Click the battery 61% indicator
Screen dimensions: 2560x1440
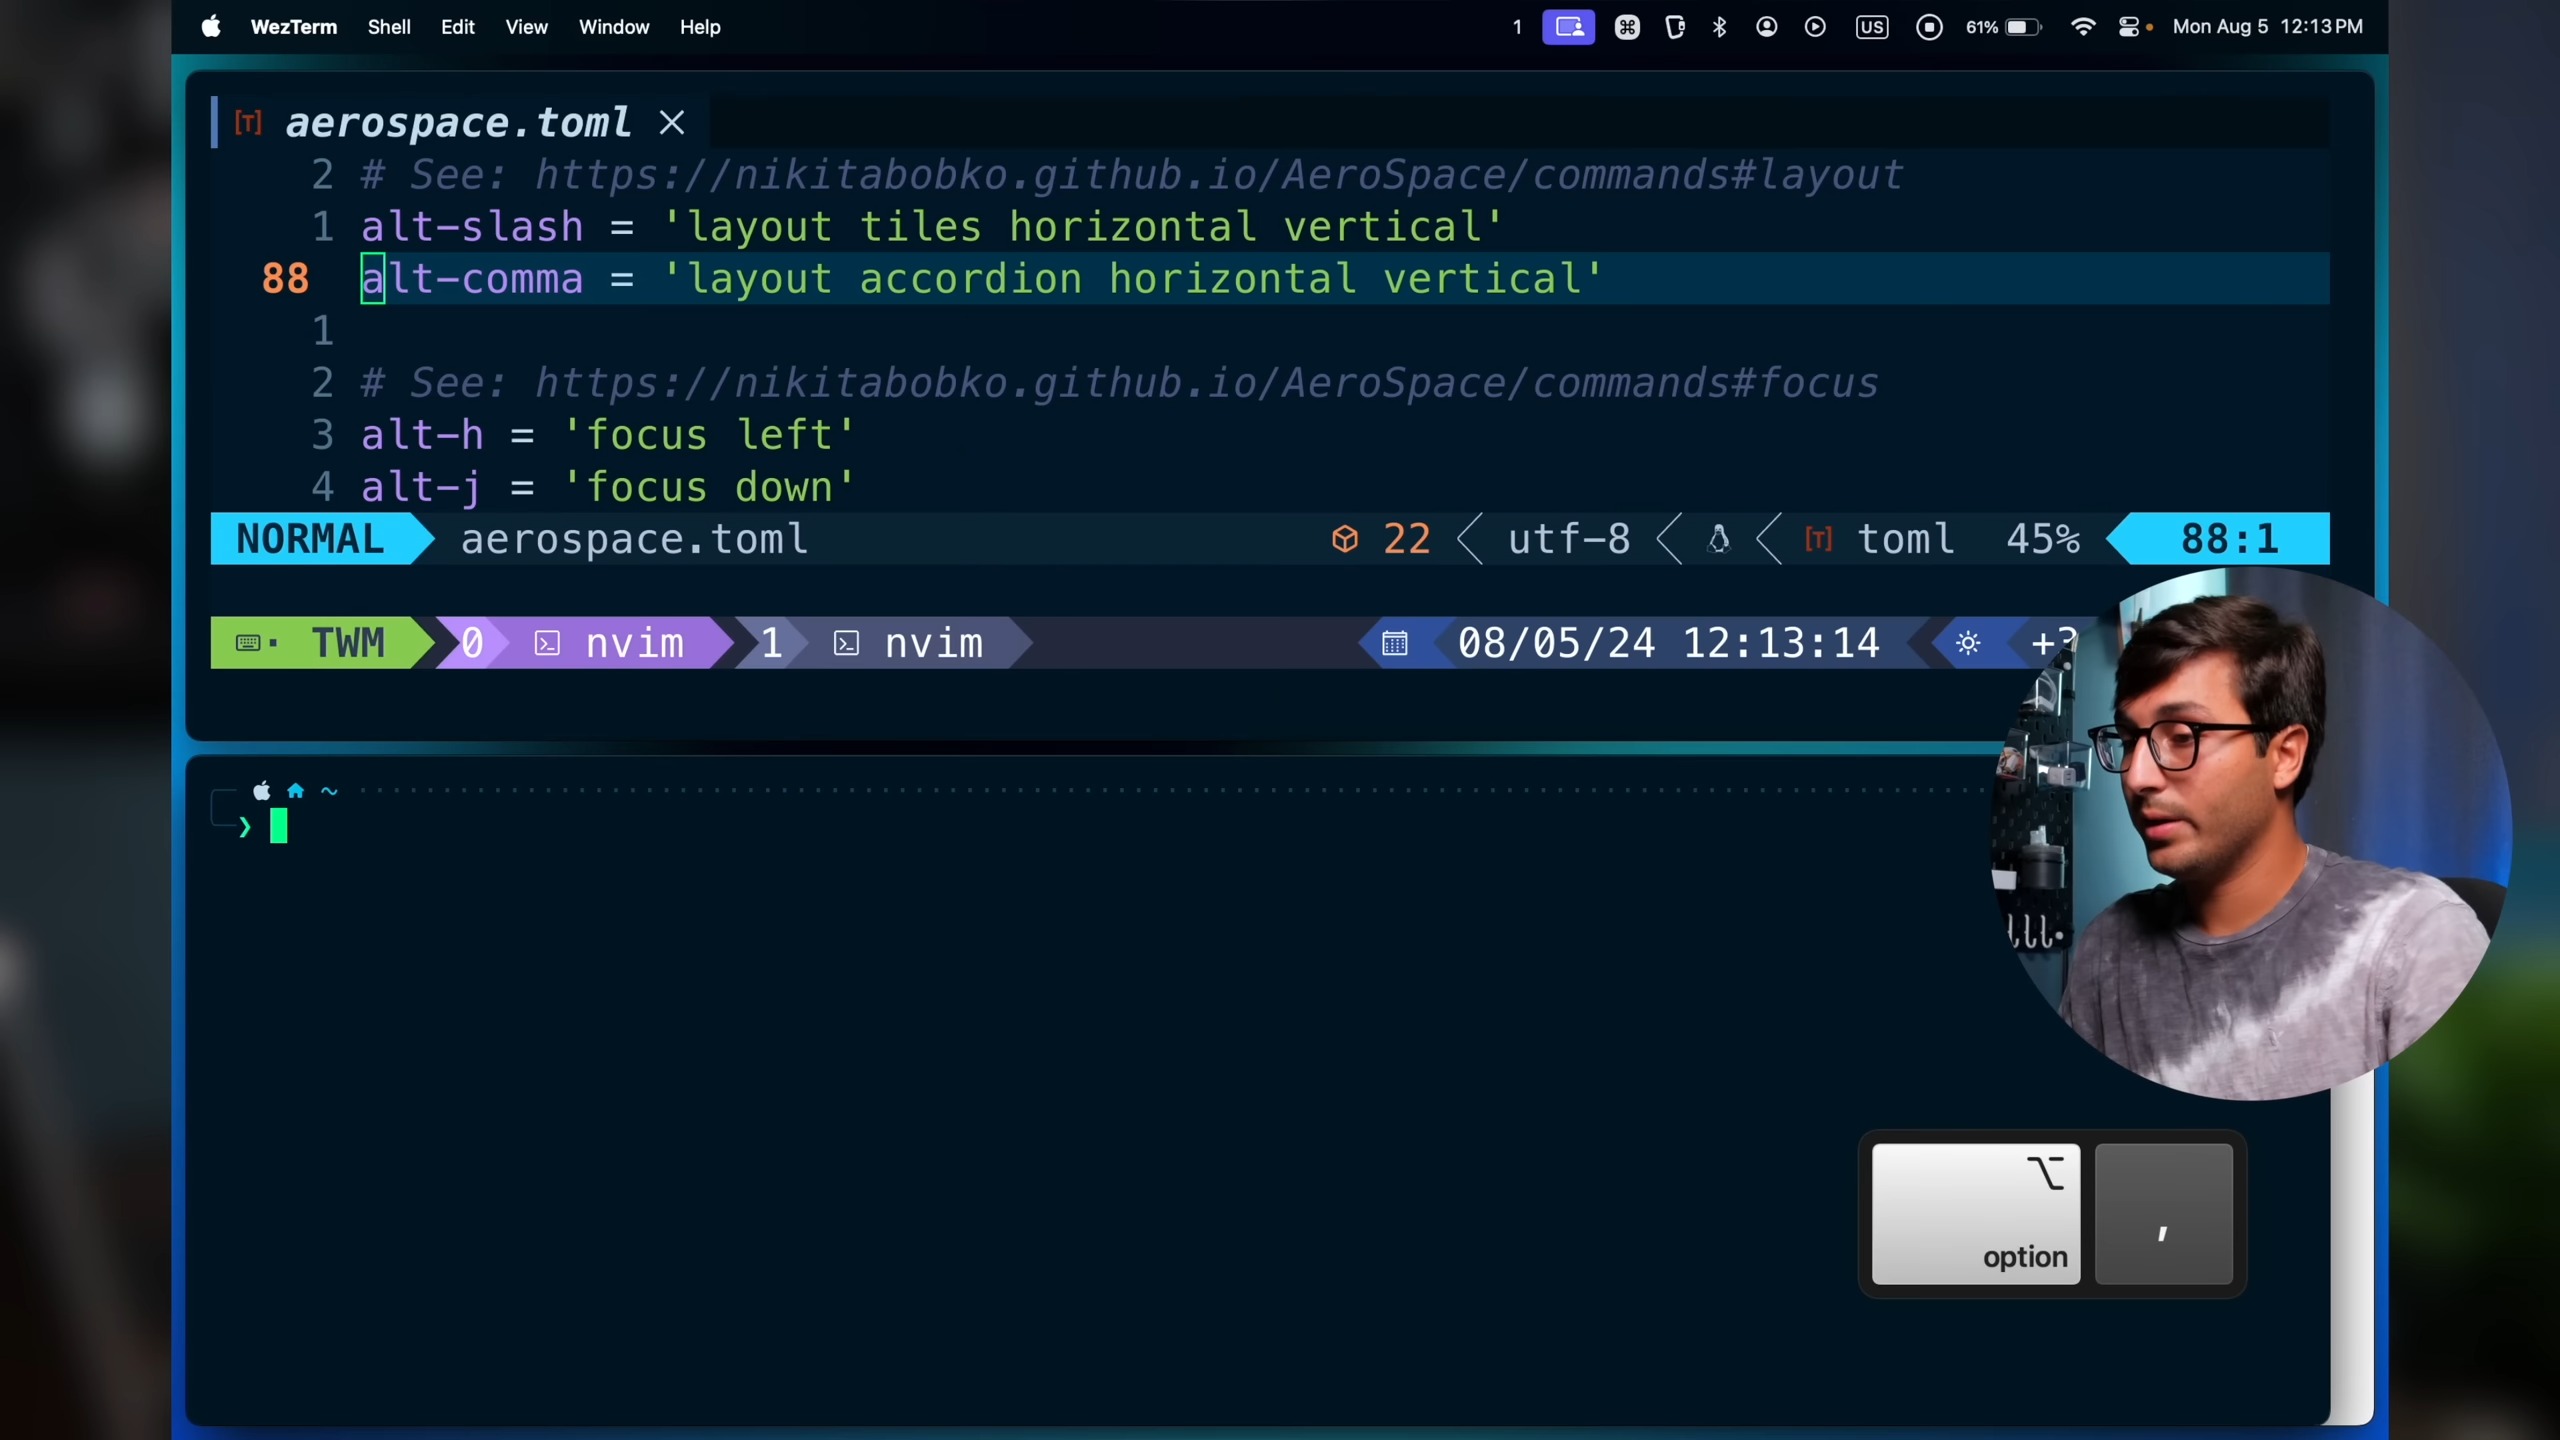(x=2003, y=27)
